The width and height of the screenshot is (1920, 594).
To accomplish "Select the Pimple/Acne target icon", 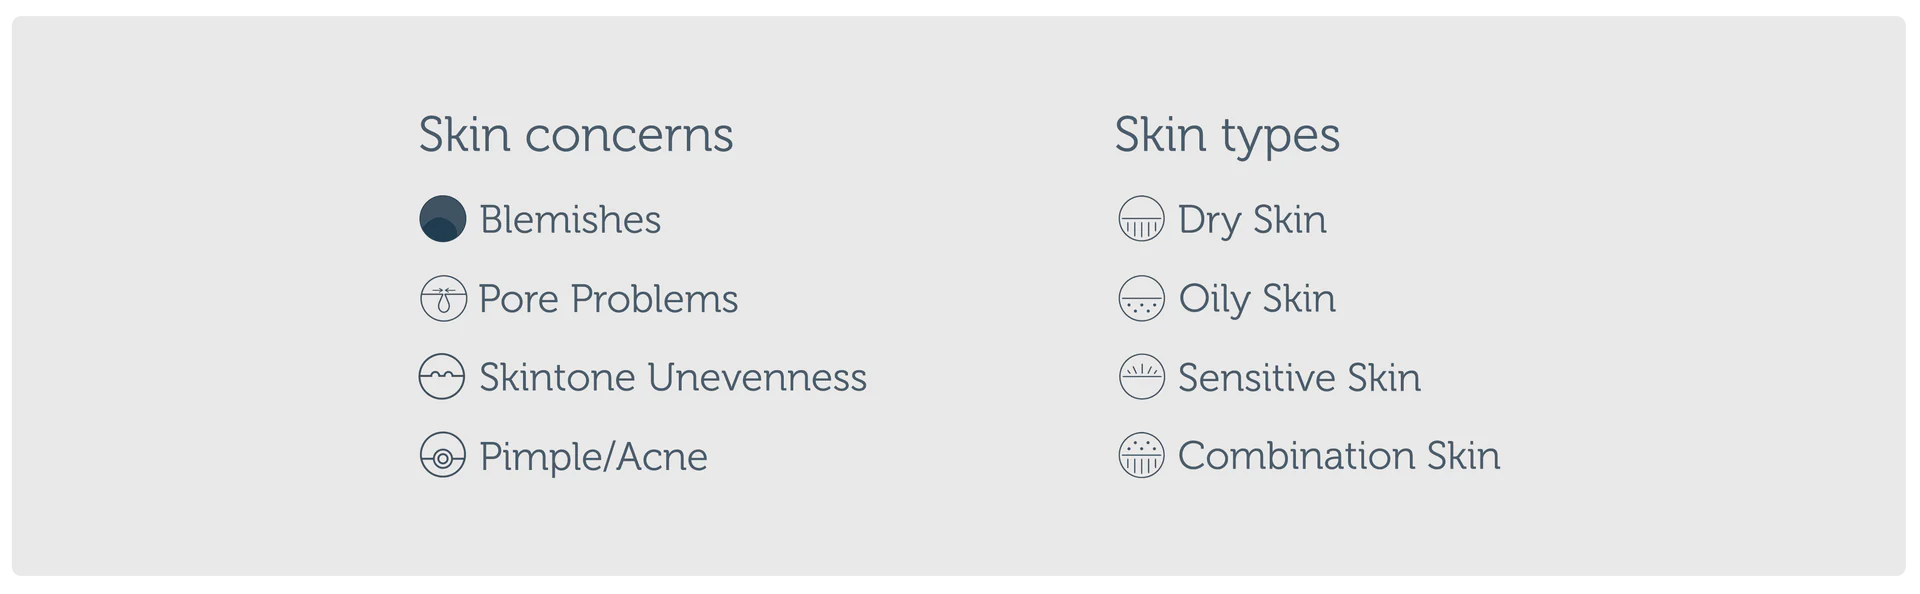I will [442, 456].
